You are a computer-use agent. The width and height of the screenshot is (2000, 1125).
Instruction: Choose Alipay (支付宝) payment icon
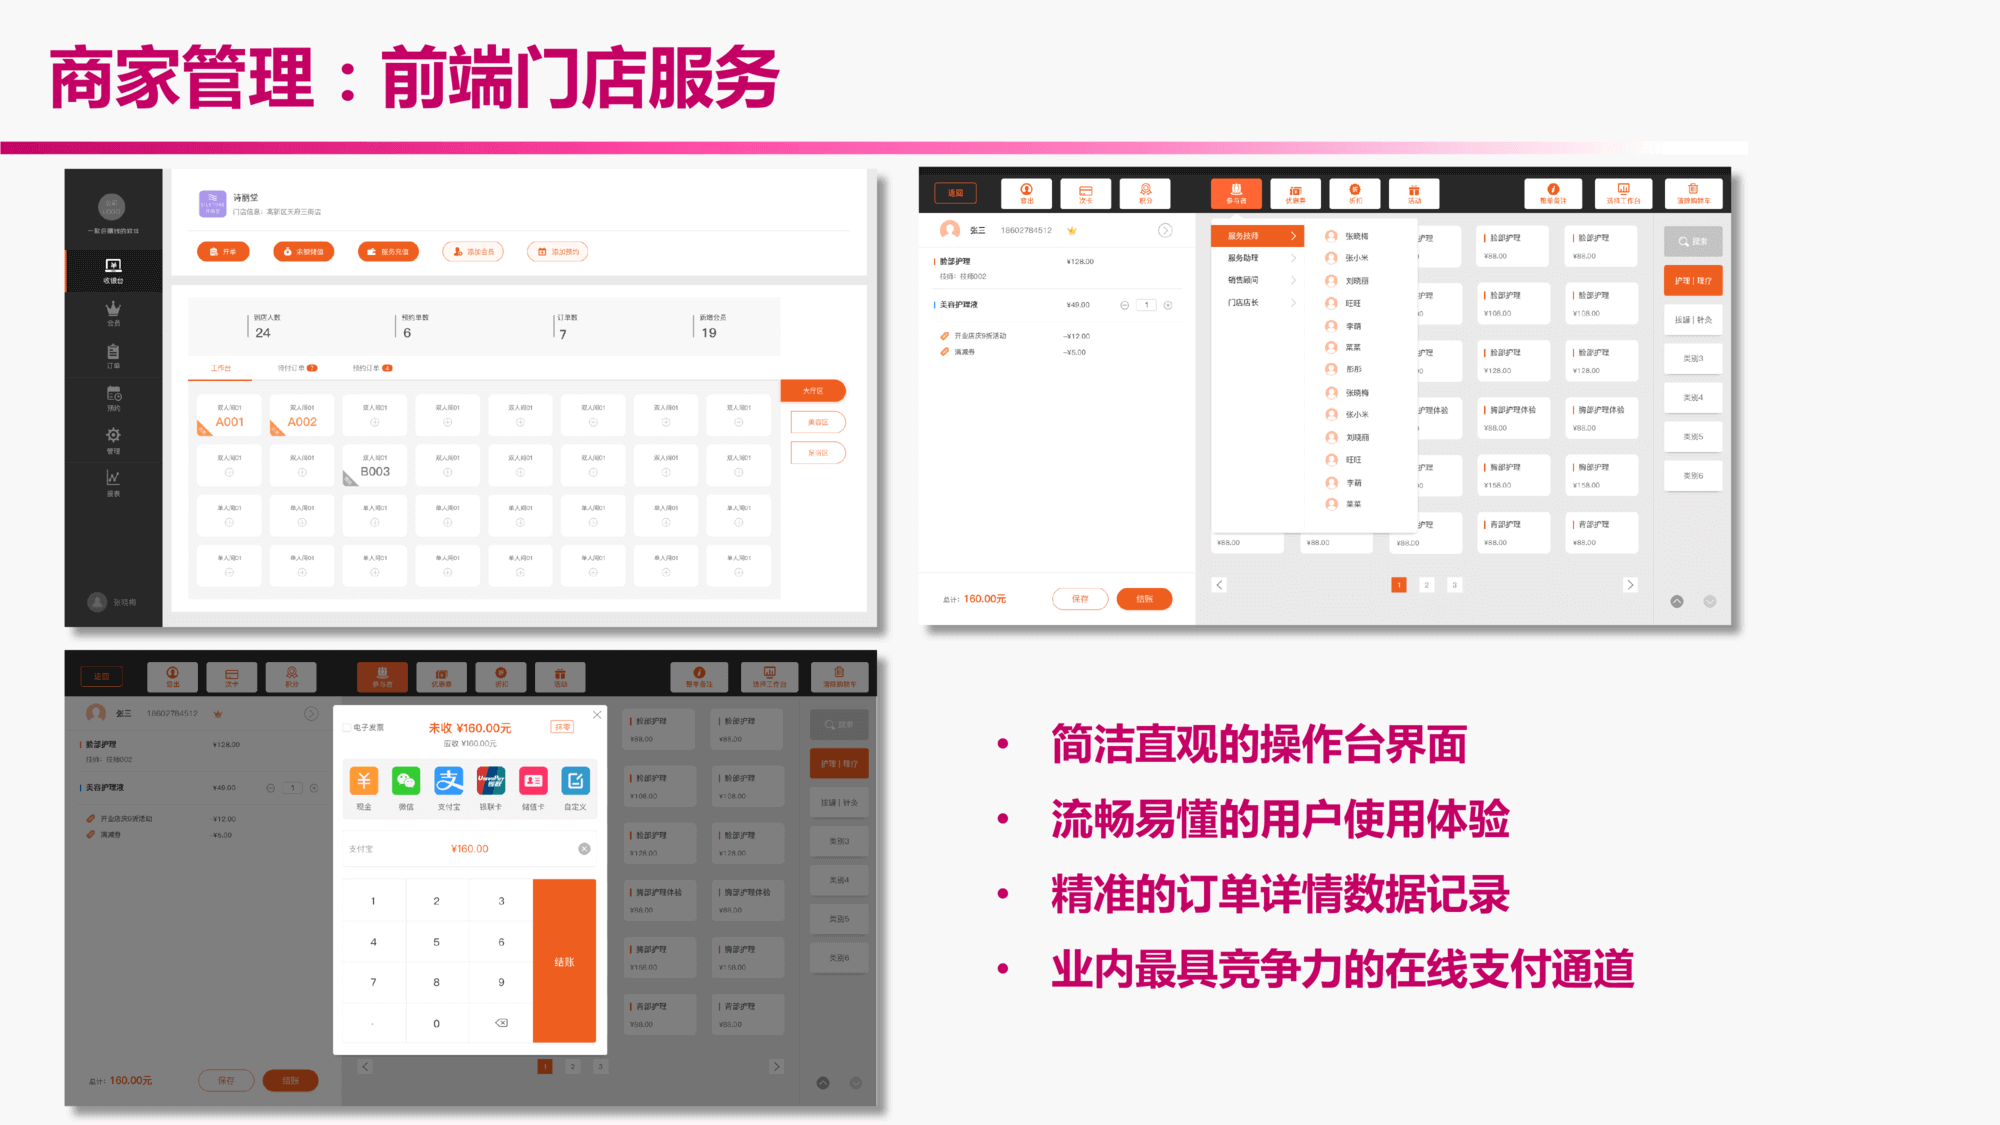click(449, 782)
